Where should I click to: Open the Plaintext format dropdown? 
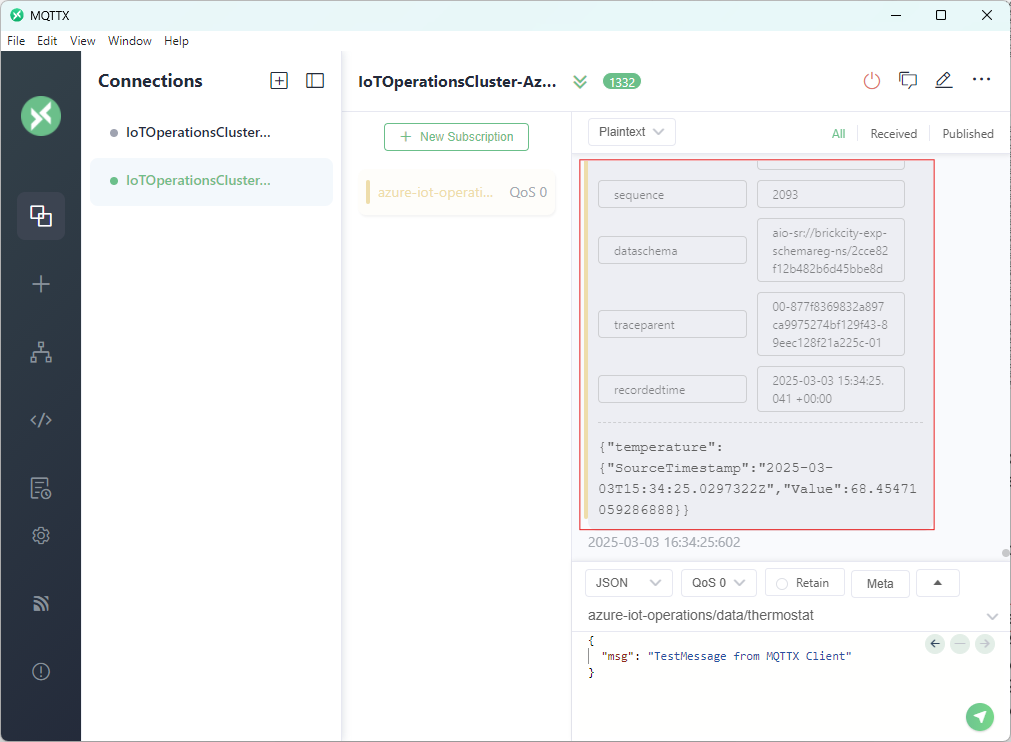[632, 132]
